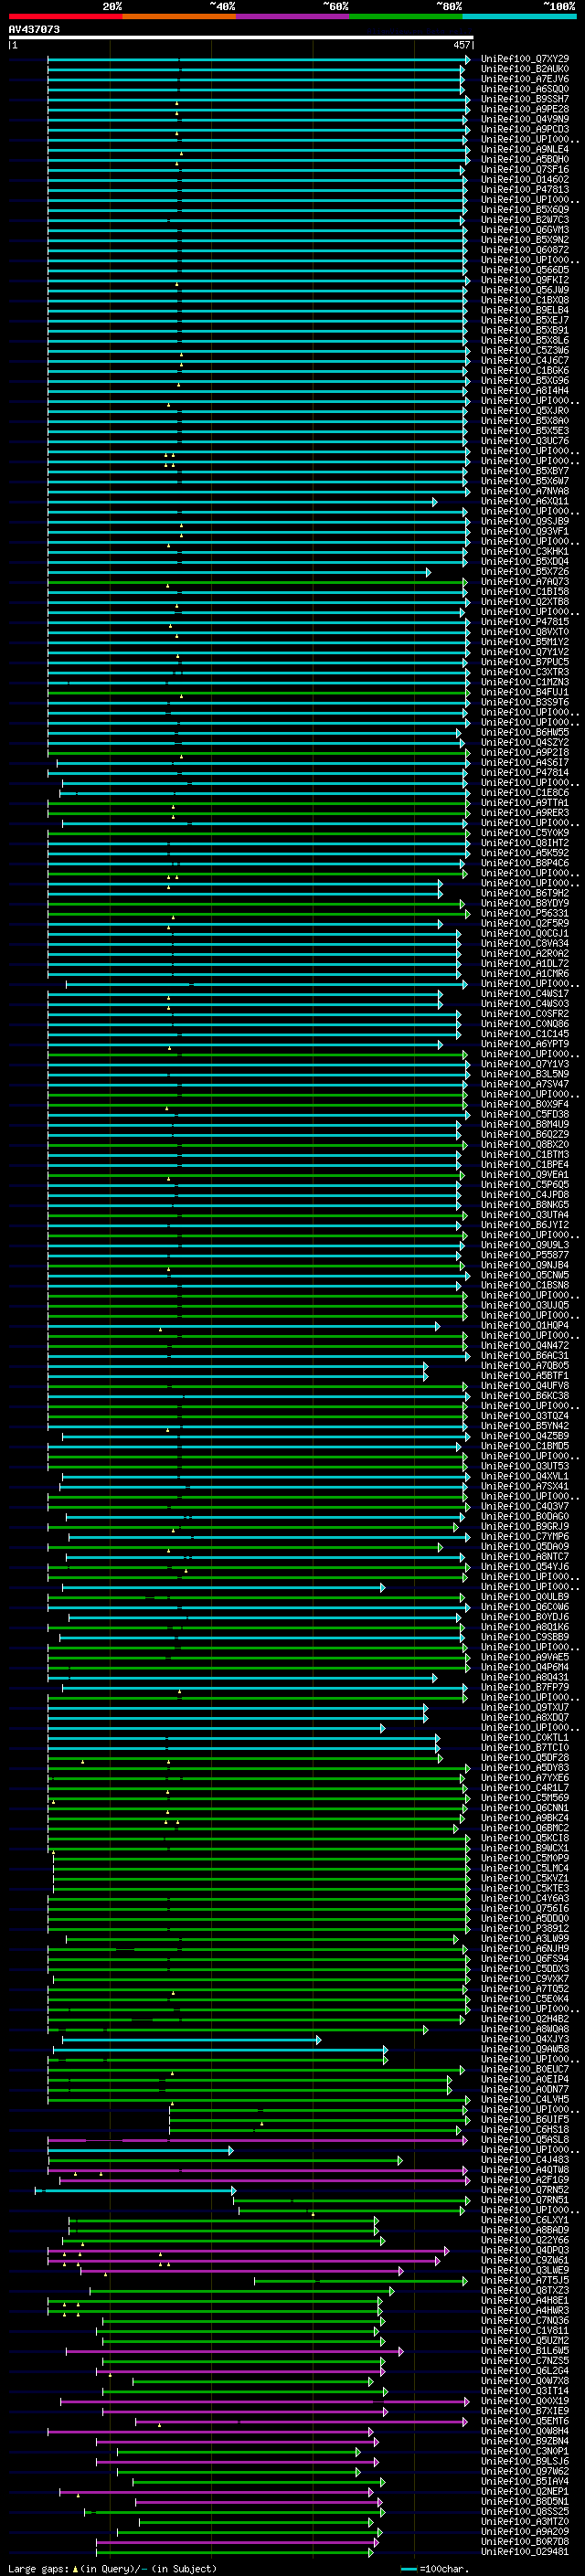Screen dimensions: 585x2576
Task: Click the white query sequence bar
Action: pos(240,37)
